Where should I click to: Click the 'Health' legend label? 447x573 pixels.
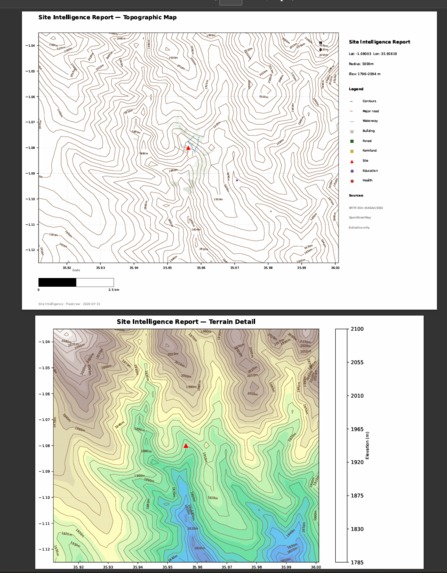(x=367, y=181)
